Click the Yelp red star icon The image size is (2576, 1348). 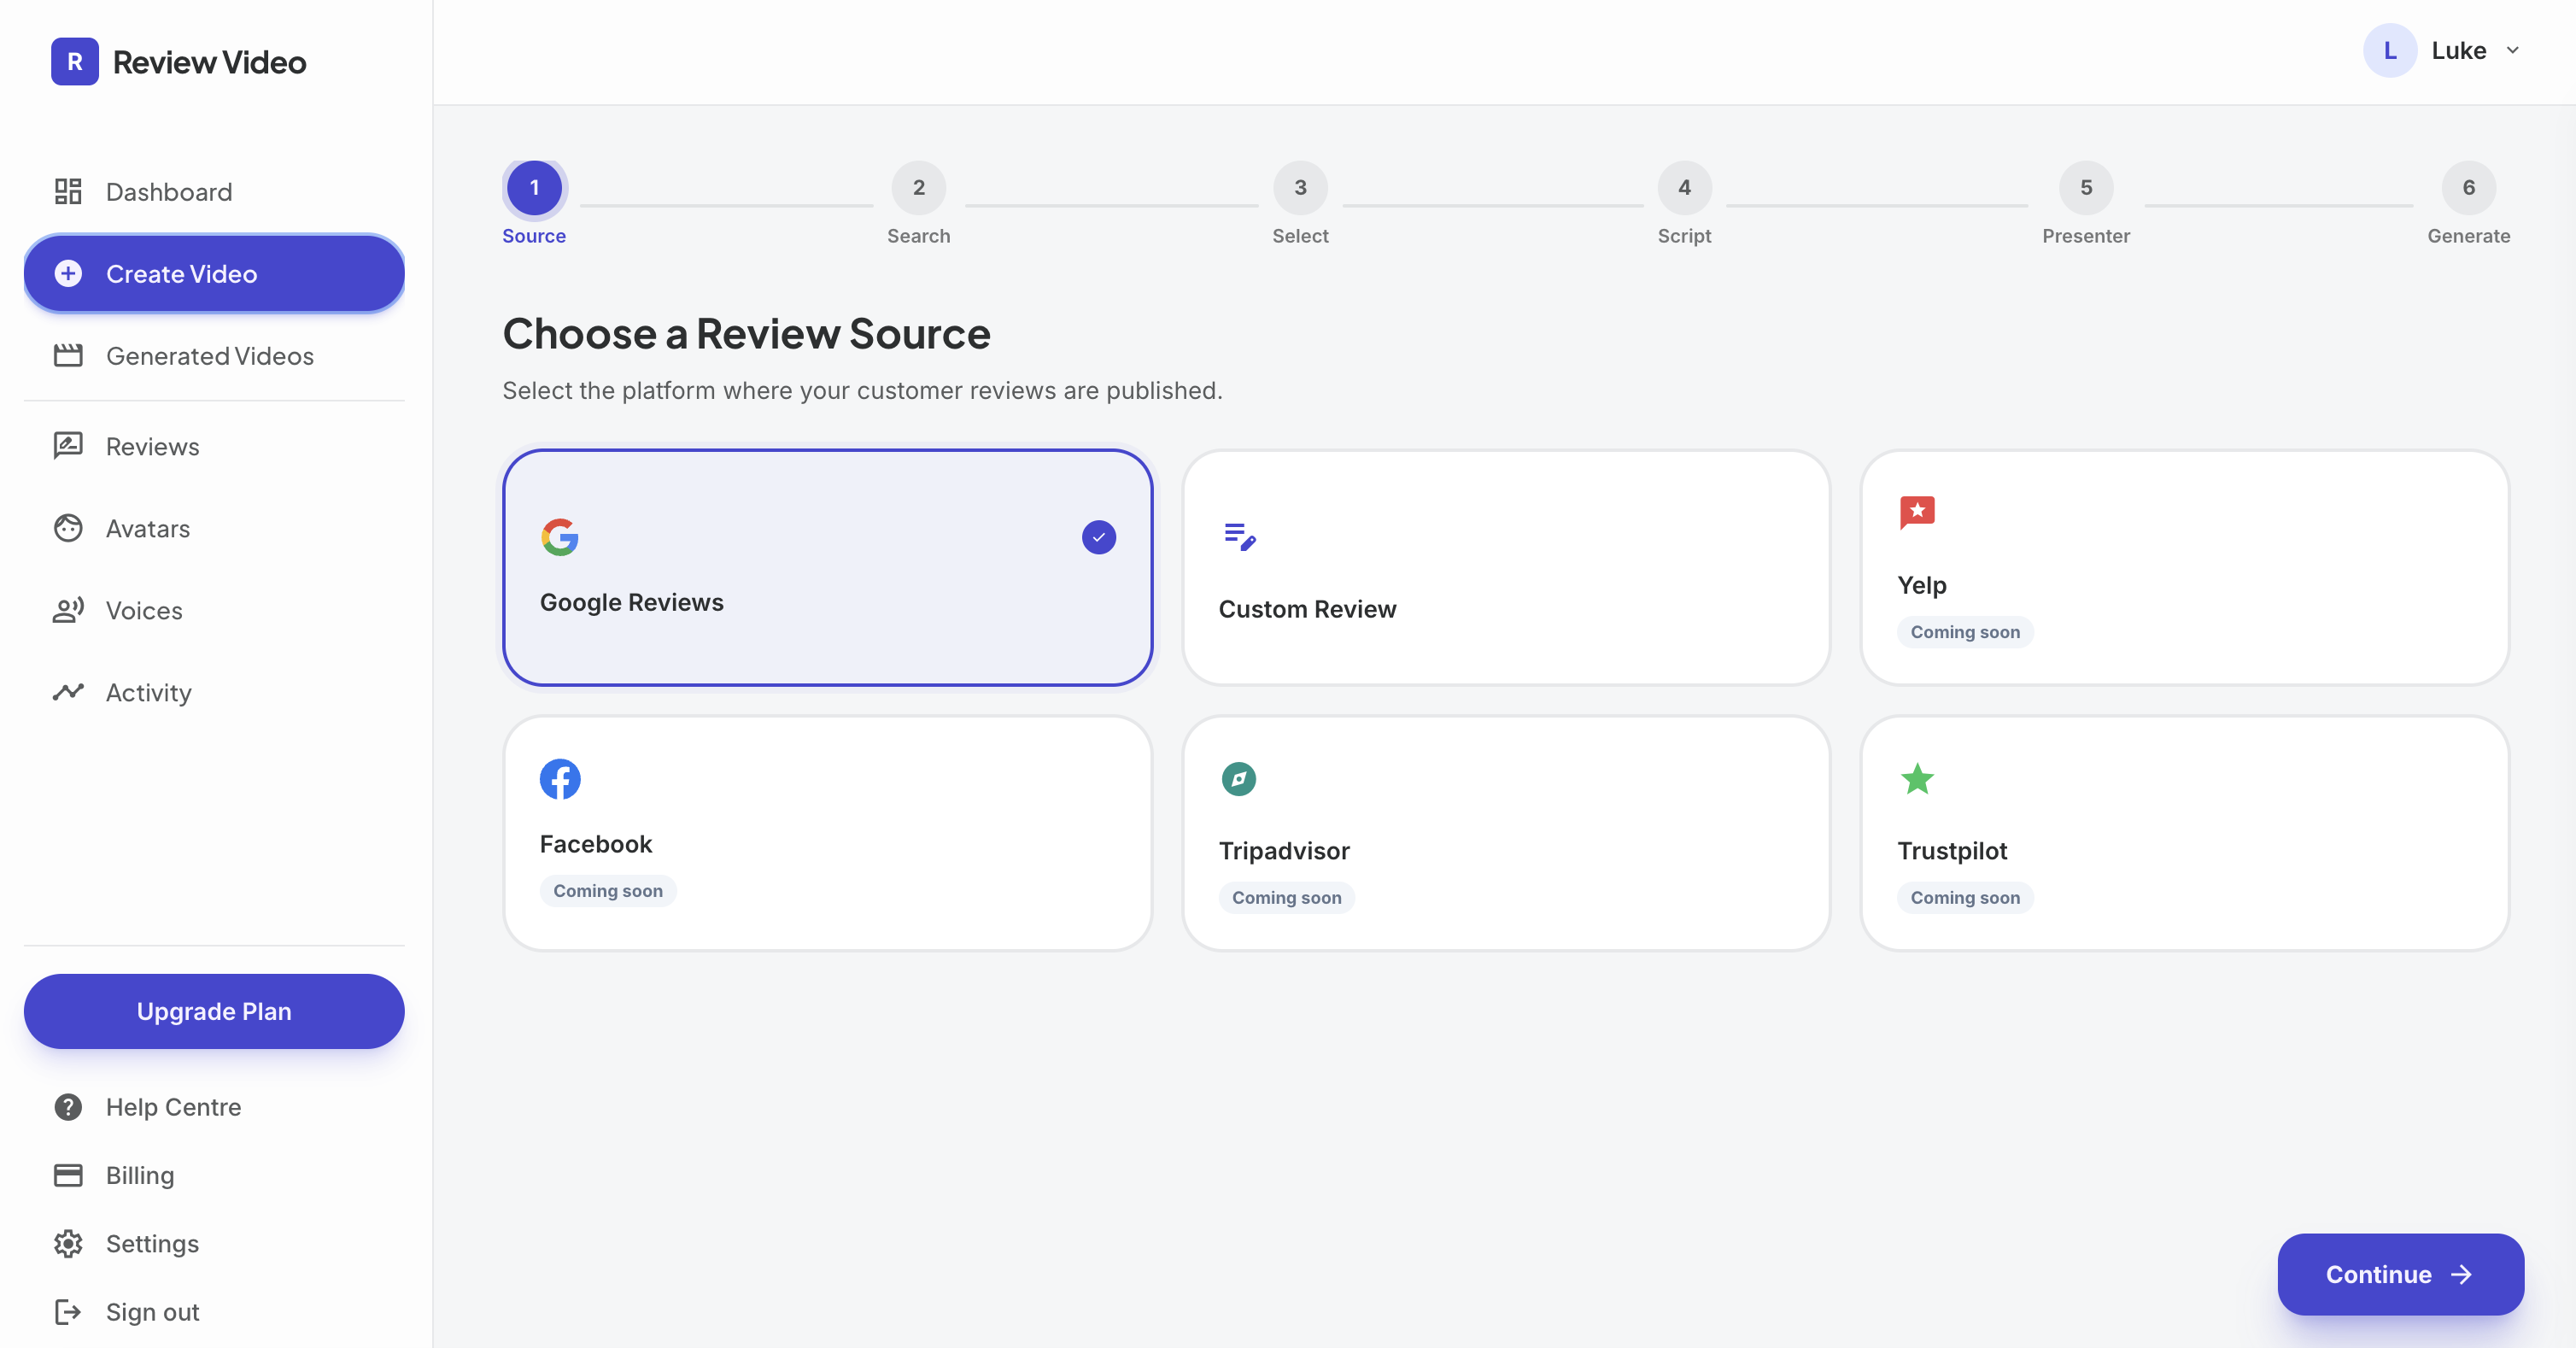click(x=1917, y=513)
